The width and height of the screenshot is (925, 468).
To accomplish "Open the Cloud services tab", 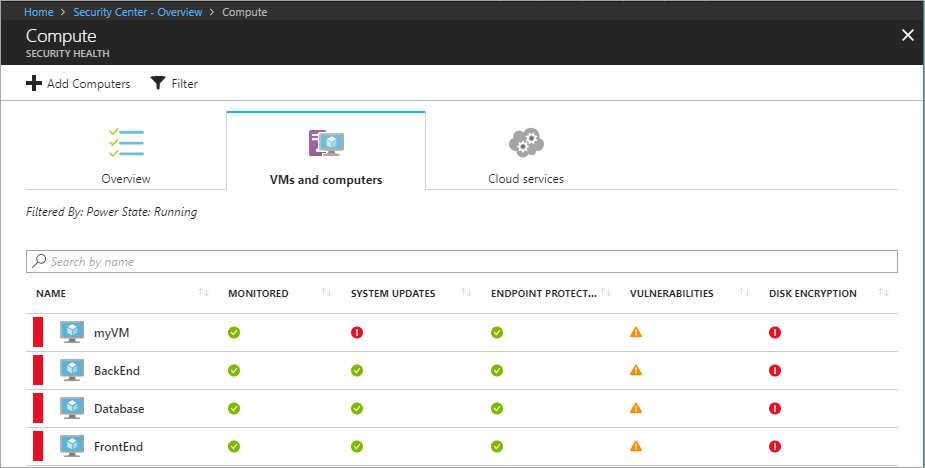I will click(x=526, y=151).
